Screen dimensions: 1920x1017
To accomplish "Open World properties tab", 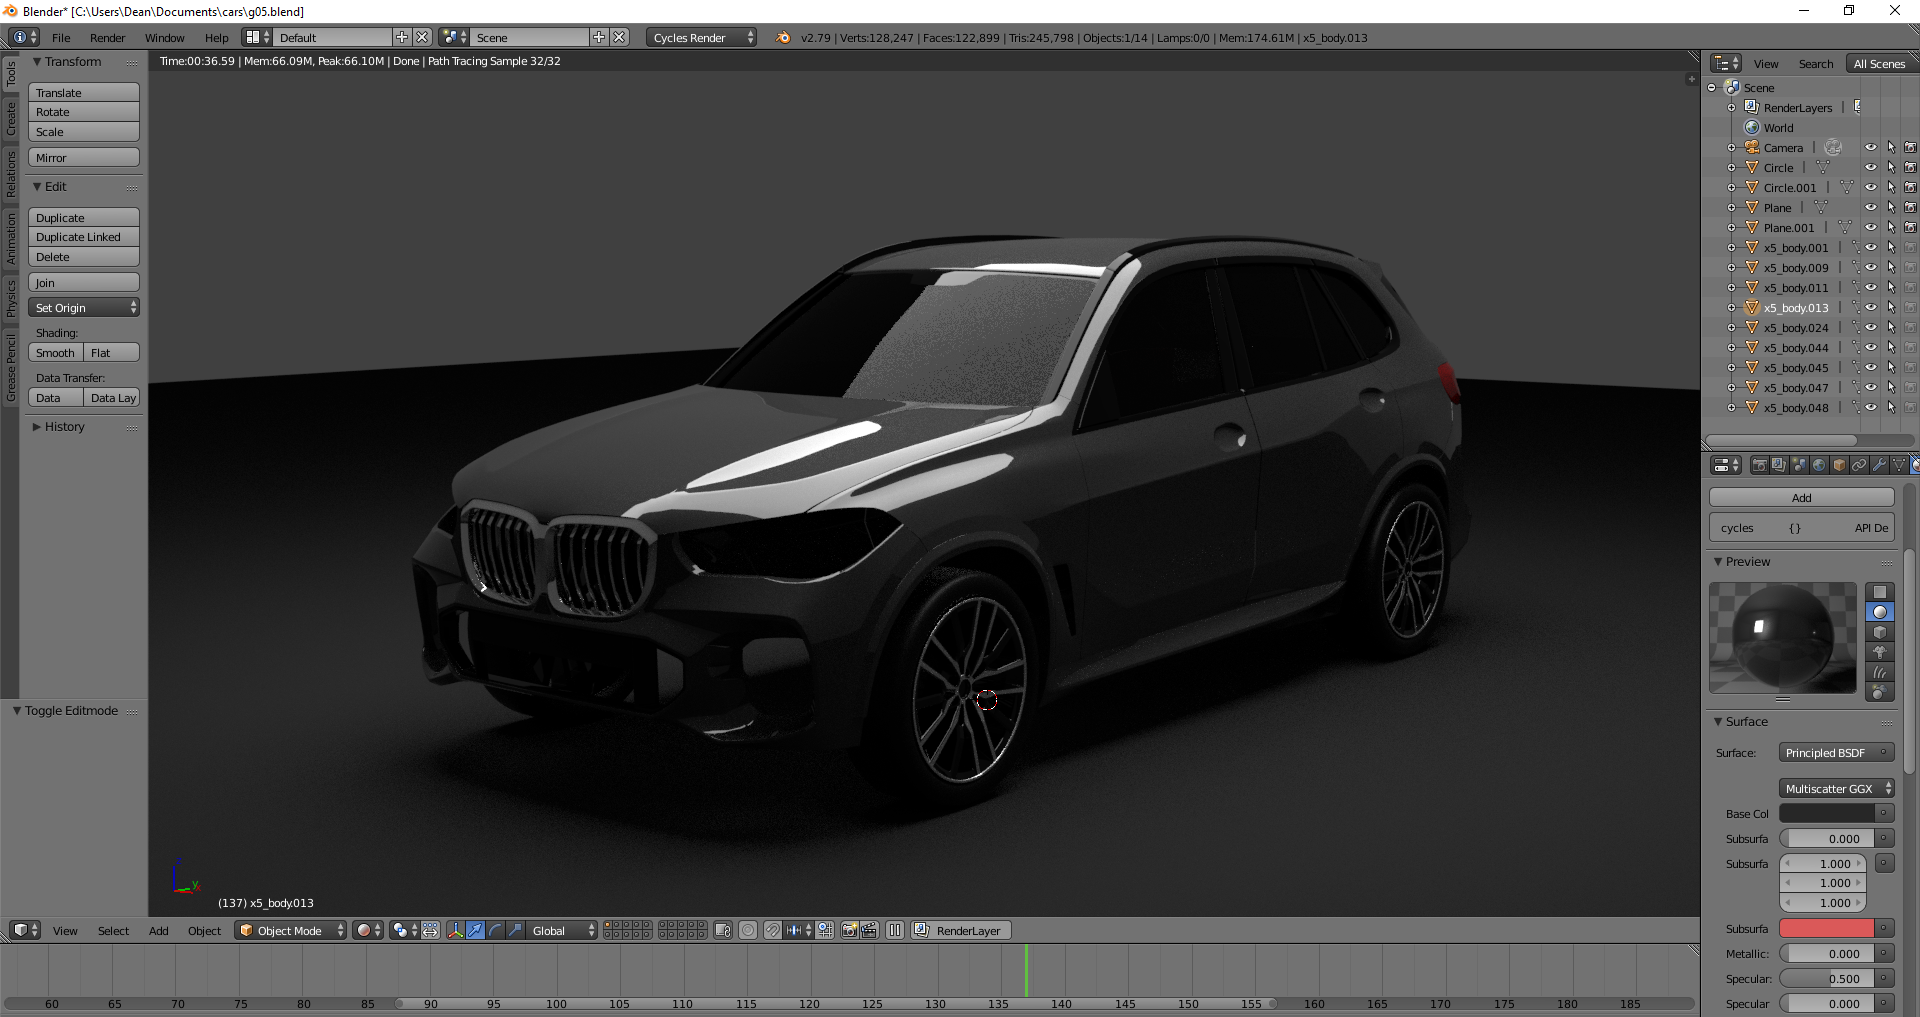I will (x=1820, y=465).
